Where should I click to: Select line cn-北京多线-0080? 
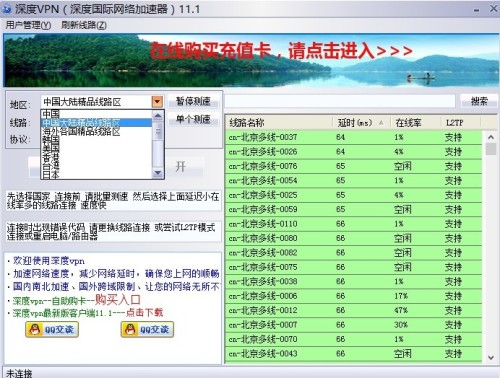[x=354, y=238]
